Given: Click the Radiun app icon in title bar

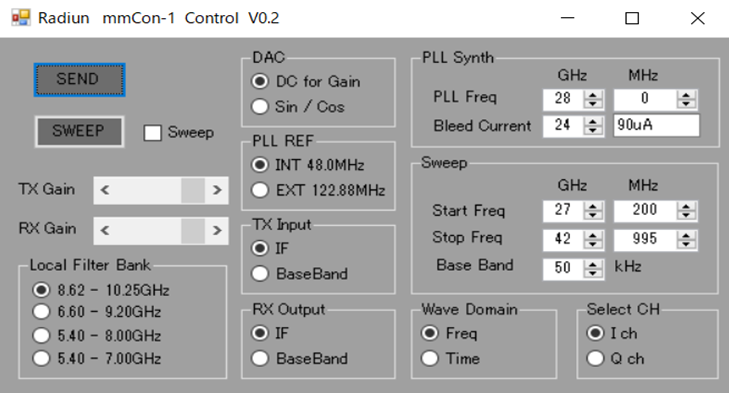Looking at the screenshot, I should click(x=21, y=18).
